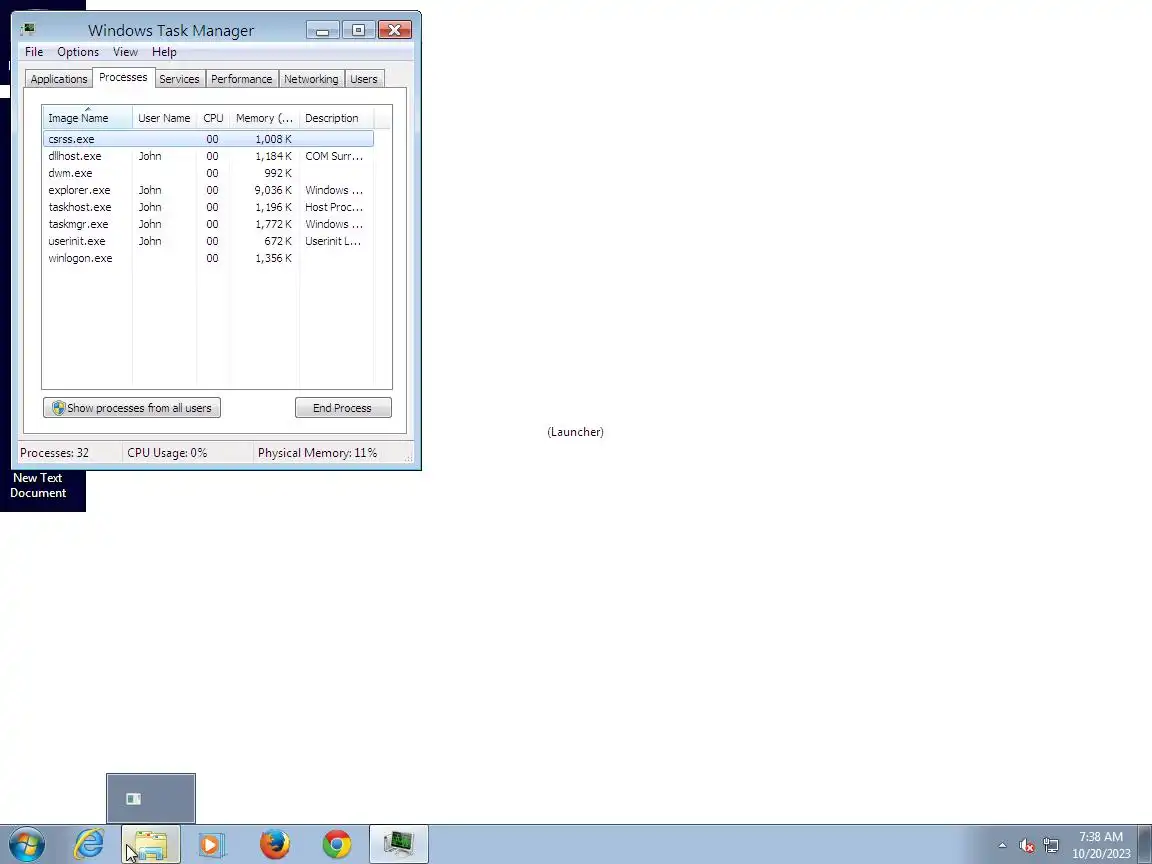1152x864 pixels.
Task: Minimize the Task Manager window
Action: (x=323, y=30)
